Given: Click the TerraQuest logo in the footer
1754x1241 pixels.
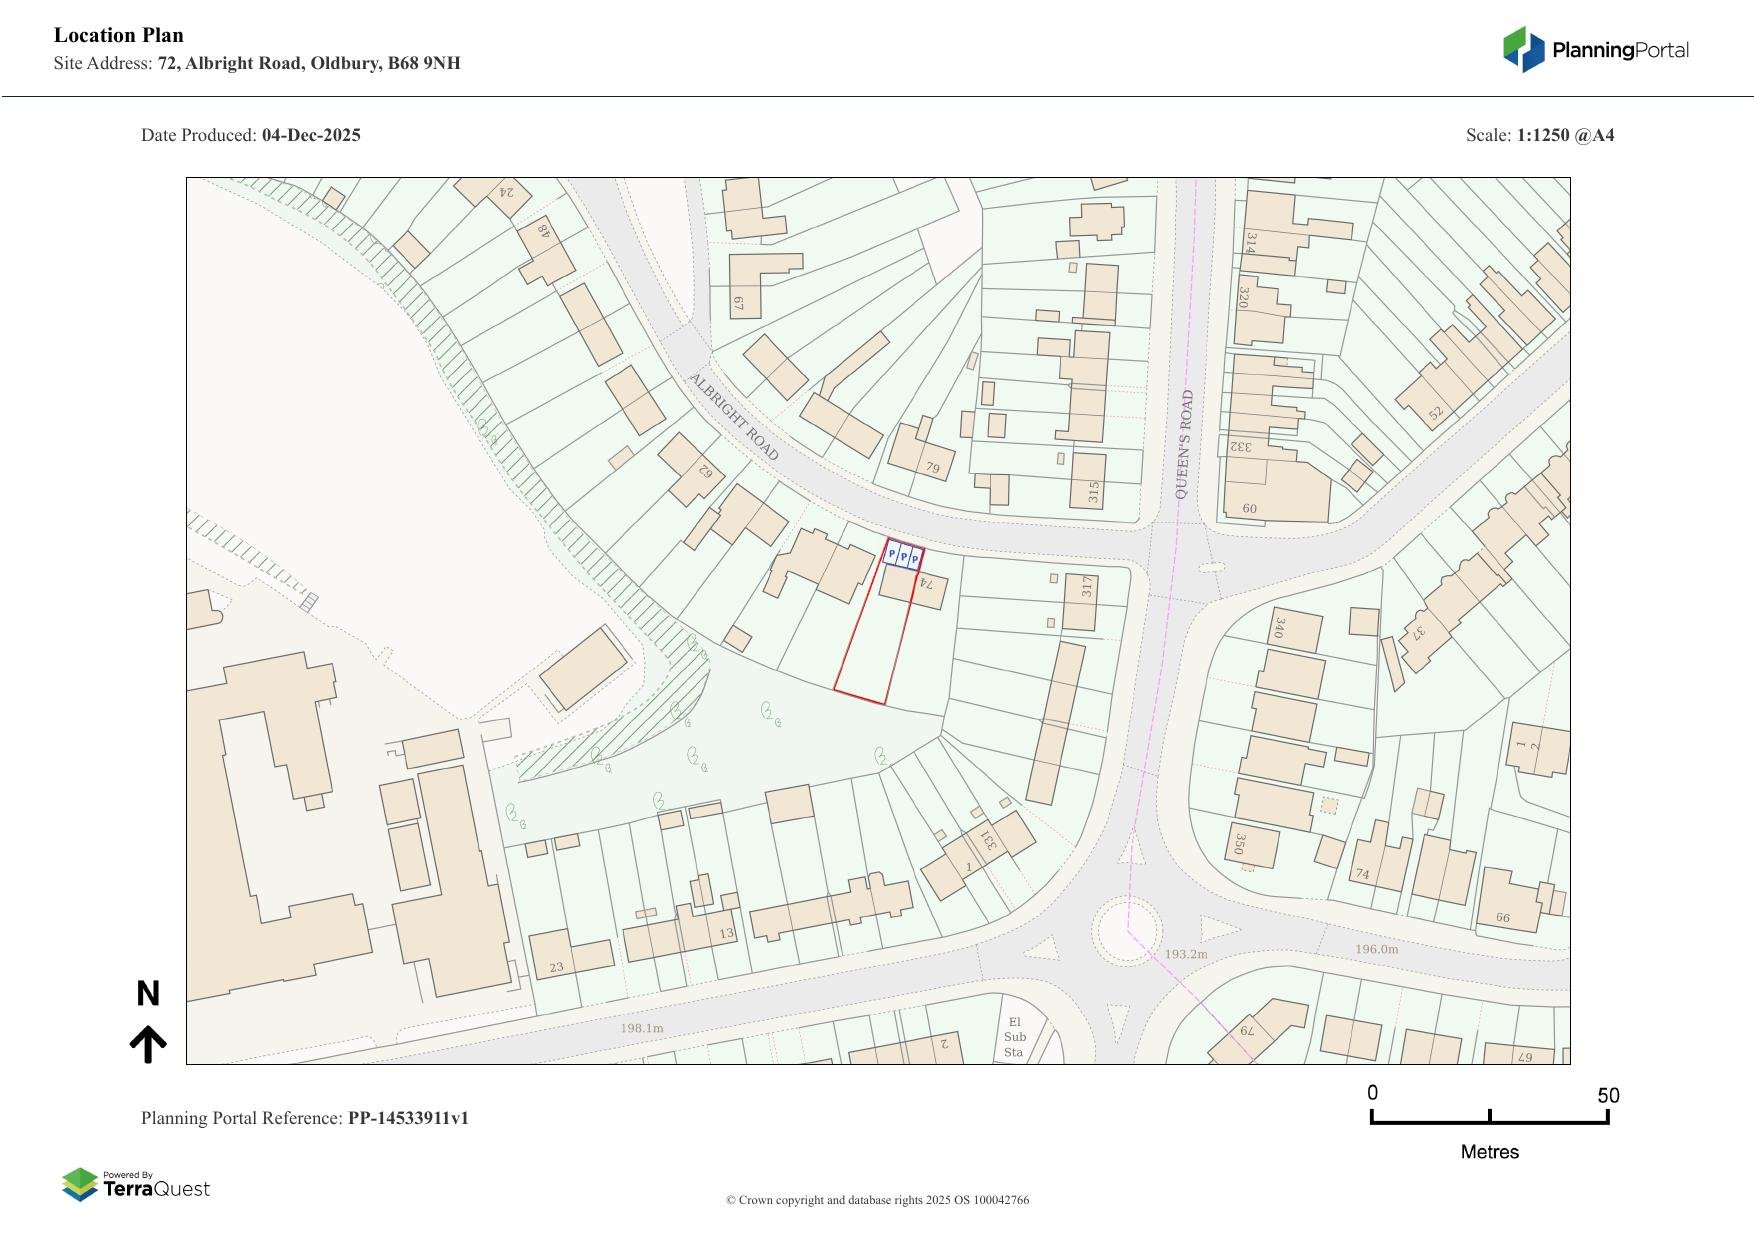Looking at the screenshot, I should [x=136, y=1185].
